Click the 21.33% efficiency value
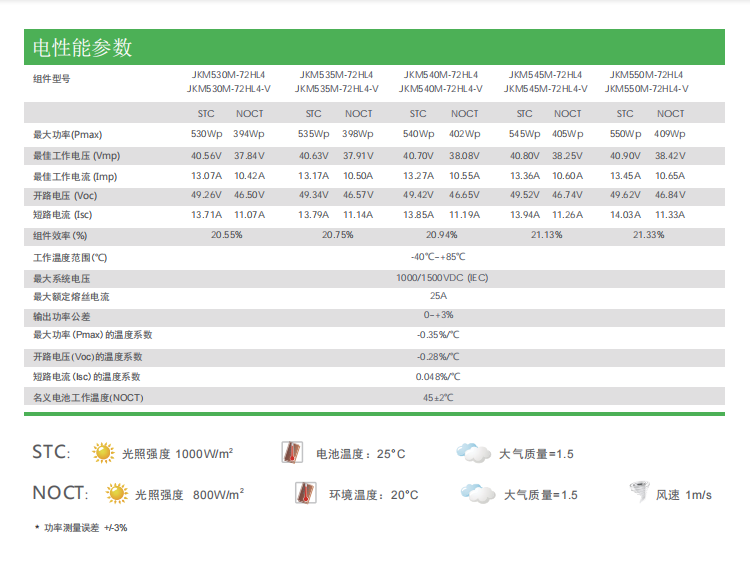750x566 pixels. [649, 235]
